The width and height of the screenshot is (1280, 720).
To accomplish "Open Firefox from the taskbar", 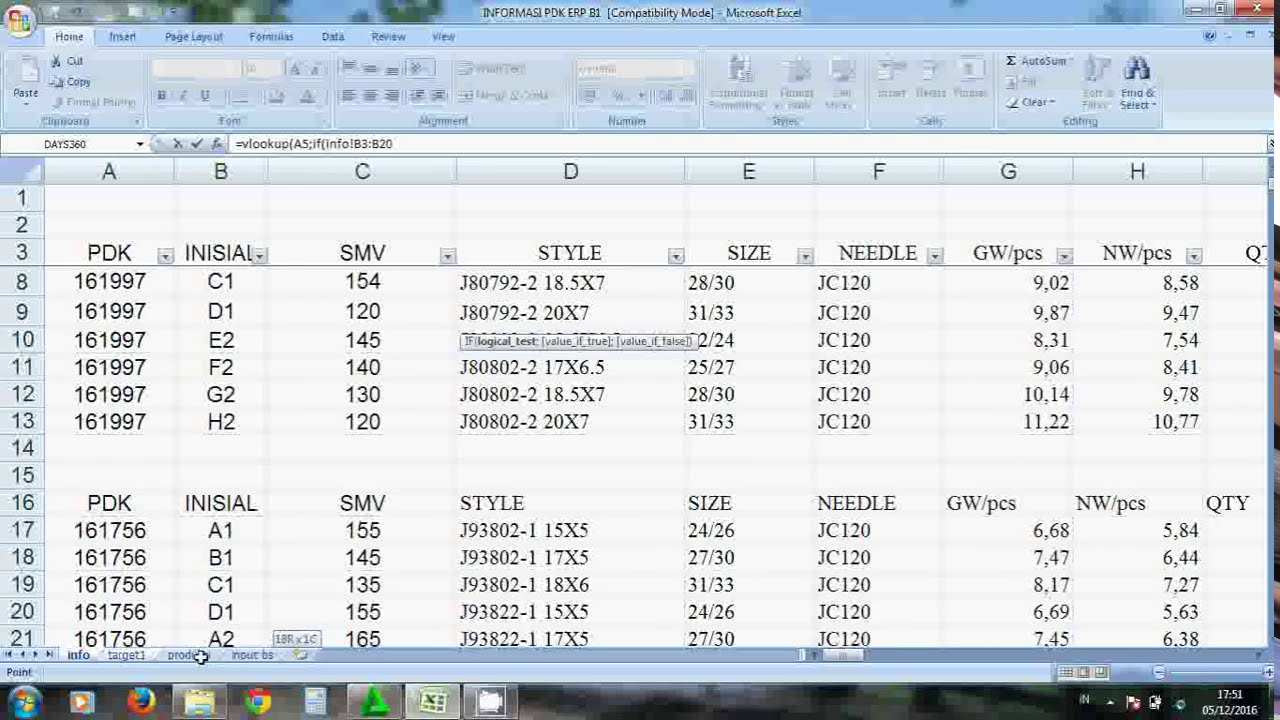I will [141, 701].
